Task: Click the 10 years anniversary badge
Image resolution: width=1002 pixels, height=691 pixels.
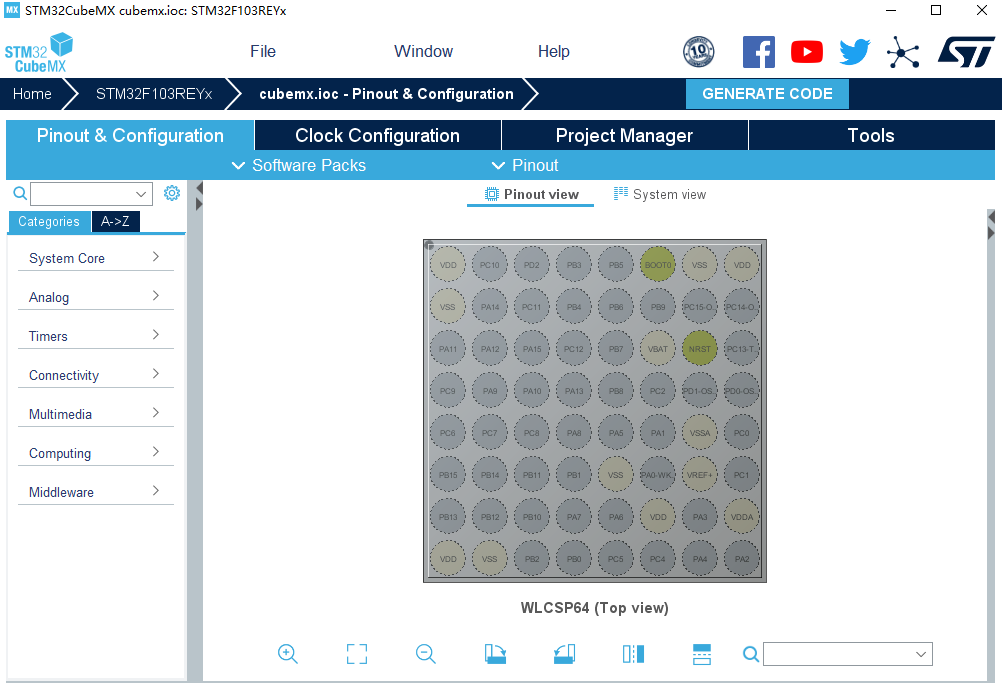Action: tap(698, 52)
